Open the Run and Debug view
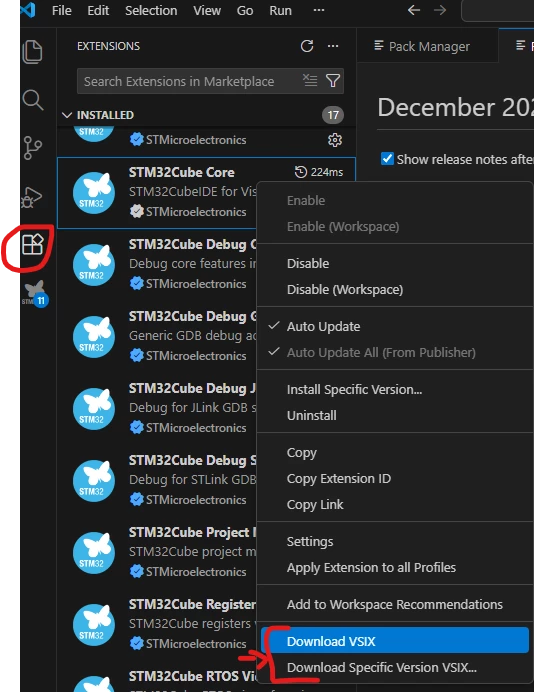The height and width of the screenshot is (692, 534). click(32, 197)
